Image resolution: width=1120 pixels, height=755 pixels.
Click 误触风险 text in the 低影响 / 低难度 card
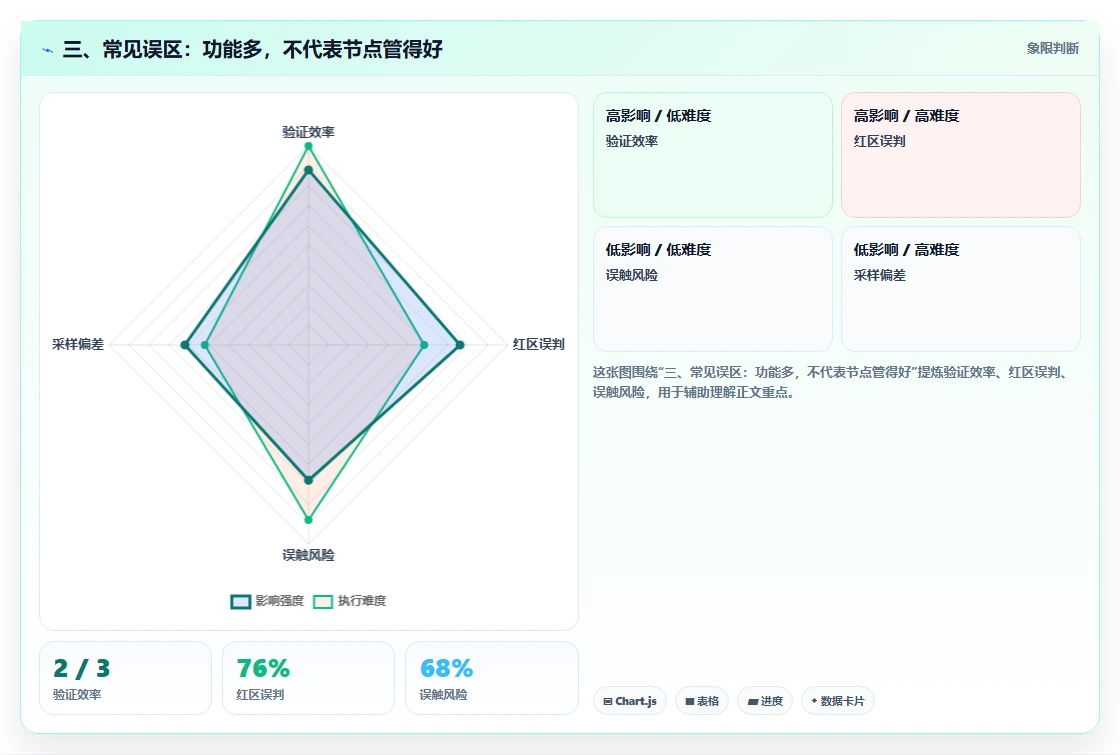pyautogui.click(x=631, y=276)
